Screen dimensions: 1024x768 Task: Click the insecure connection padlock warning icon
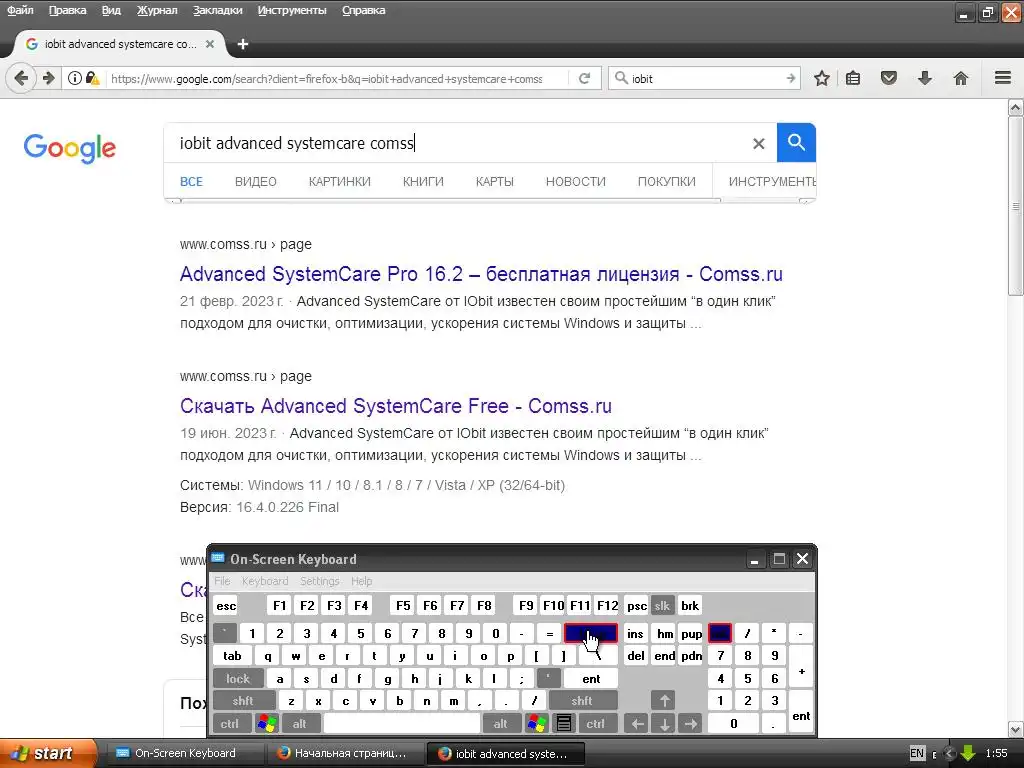point(93,78)
